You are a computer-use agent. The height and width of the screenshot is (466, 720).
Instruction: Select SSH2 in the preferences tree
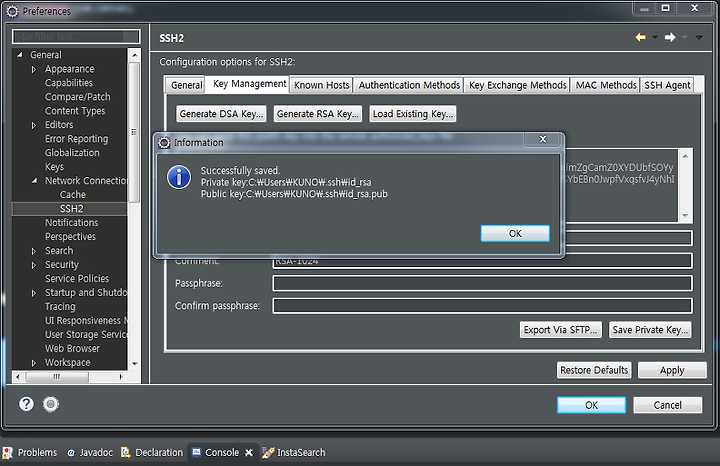[x=70, y=209]
